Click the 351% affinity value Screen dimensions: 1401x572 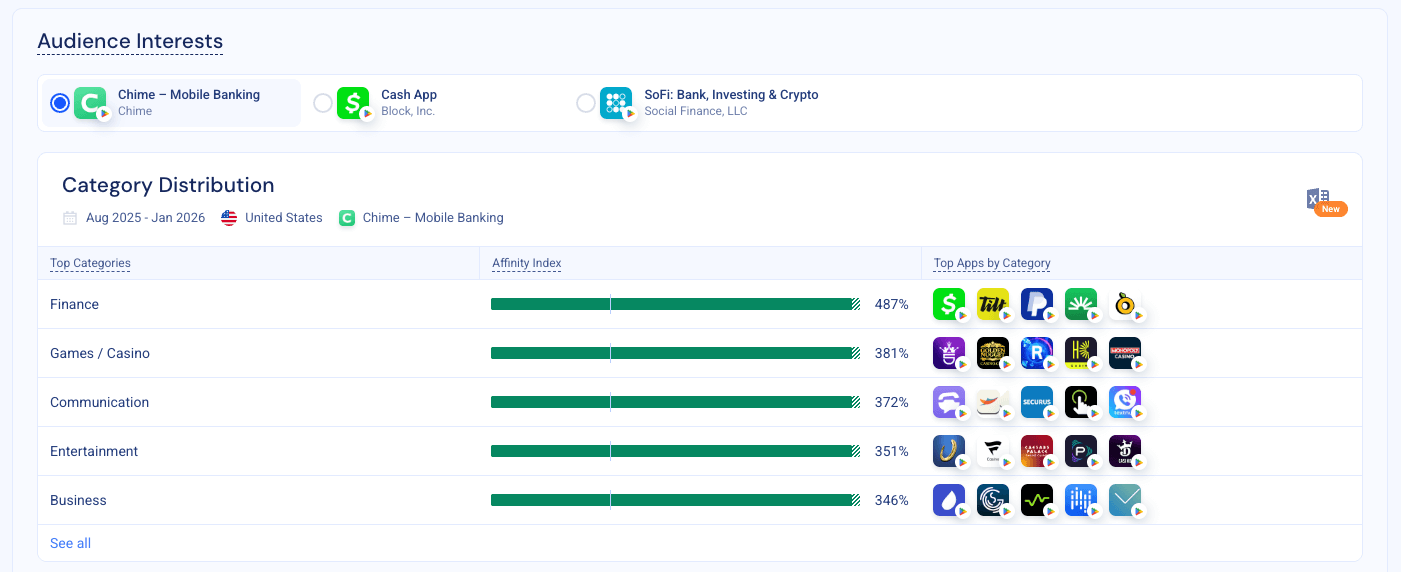[891, 451]
